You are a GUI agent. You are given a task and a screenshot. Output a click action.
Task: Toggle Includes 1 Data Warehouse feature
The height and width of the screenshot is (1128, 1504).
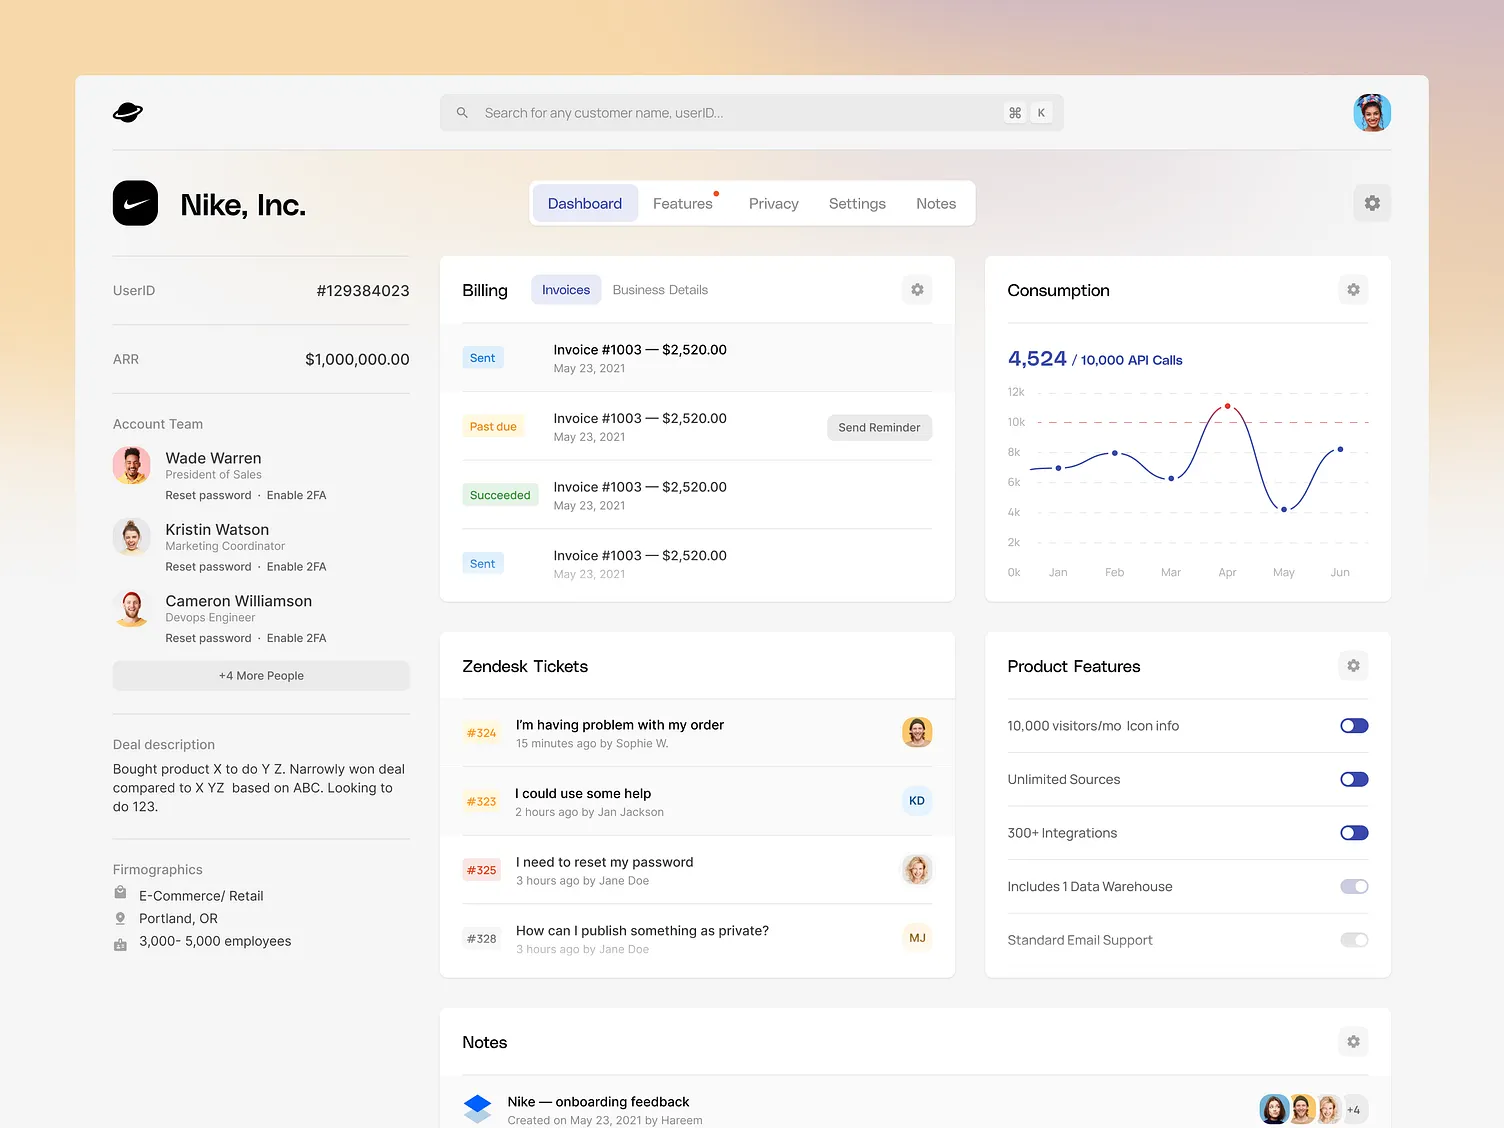pyautogui.click(x=1354, y=886)
